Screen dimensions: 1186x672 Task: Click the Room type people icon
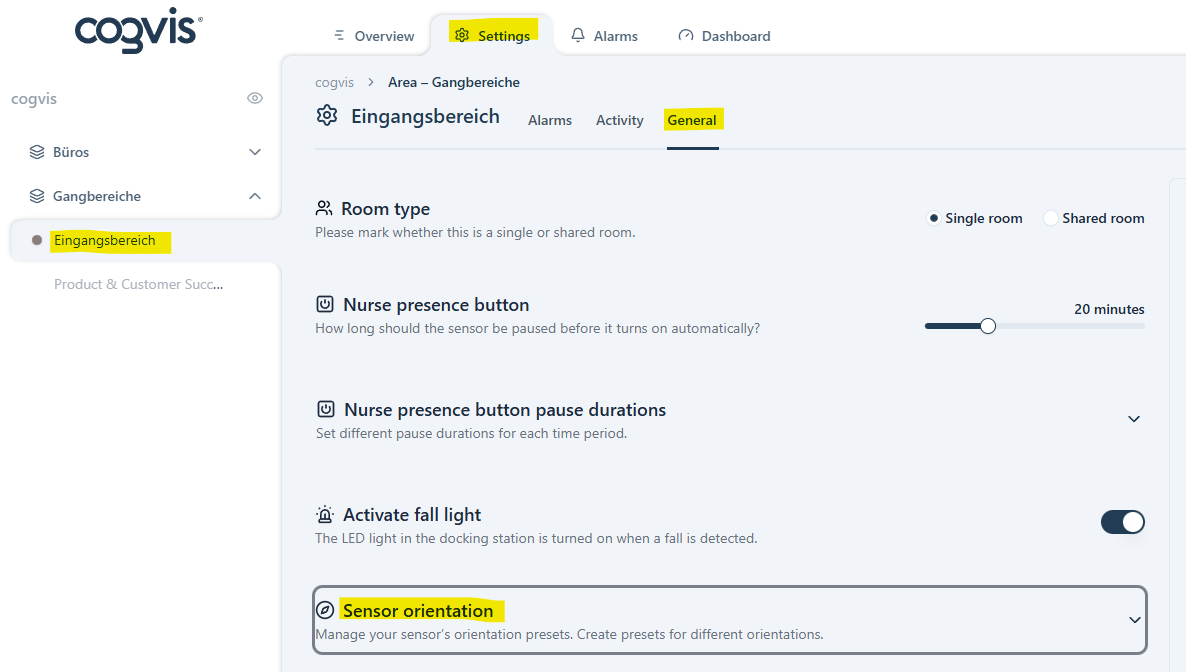[x=324, y=208]
